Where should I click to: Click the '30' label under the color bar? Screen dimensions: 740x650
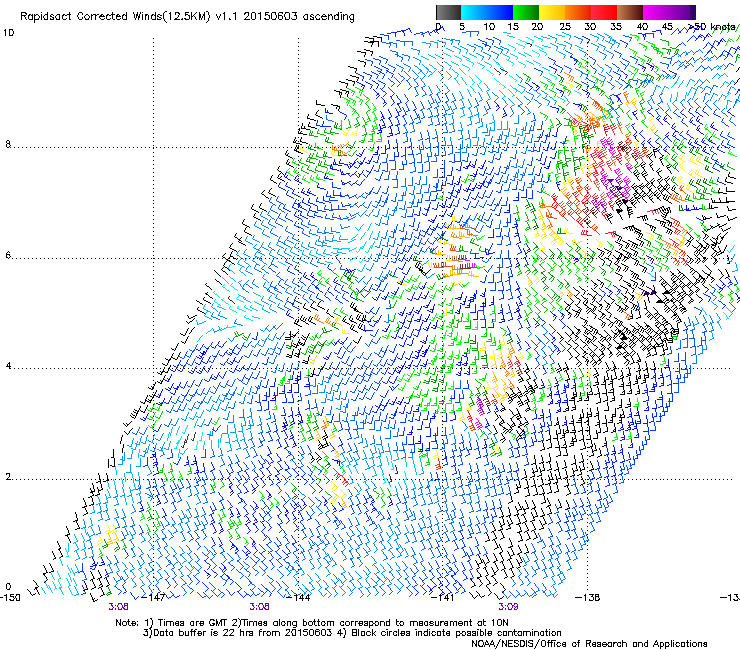[x=590, y=27]
